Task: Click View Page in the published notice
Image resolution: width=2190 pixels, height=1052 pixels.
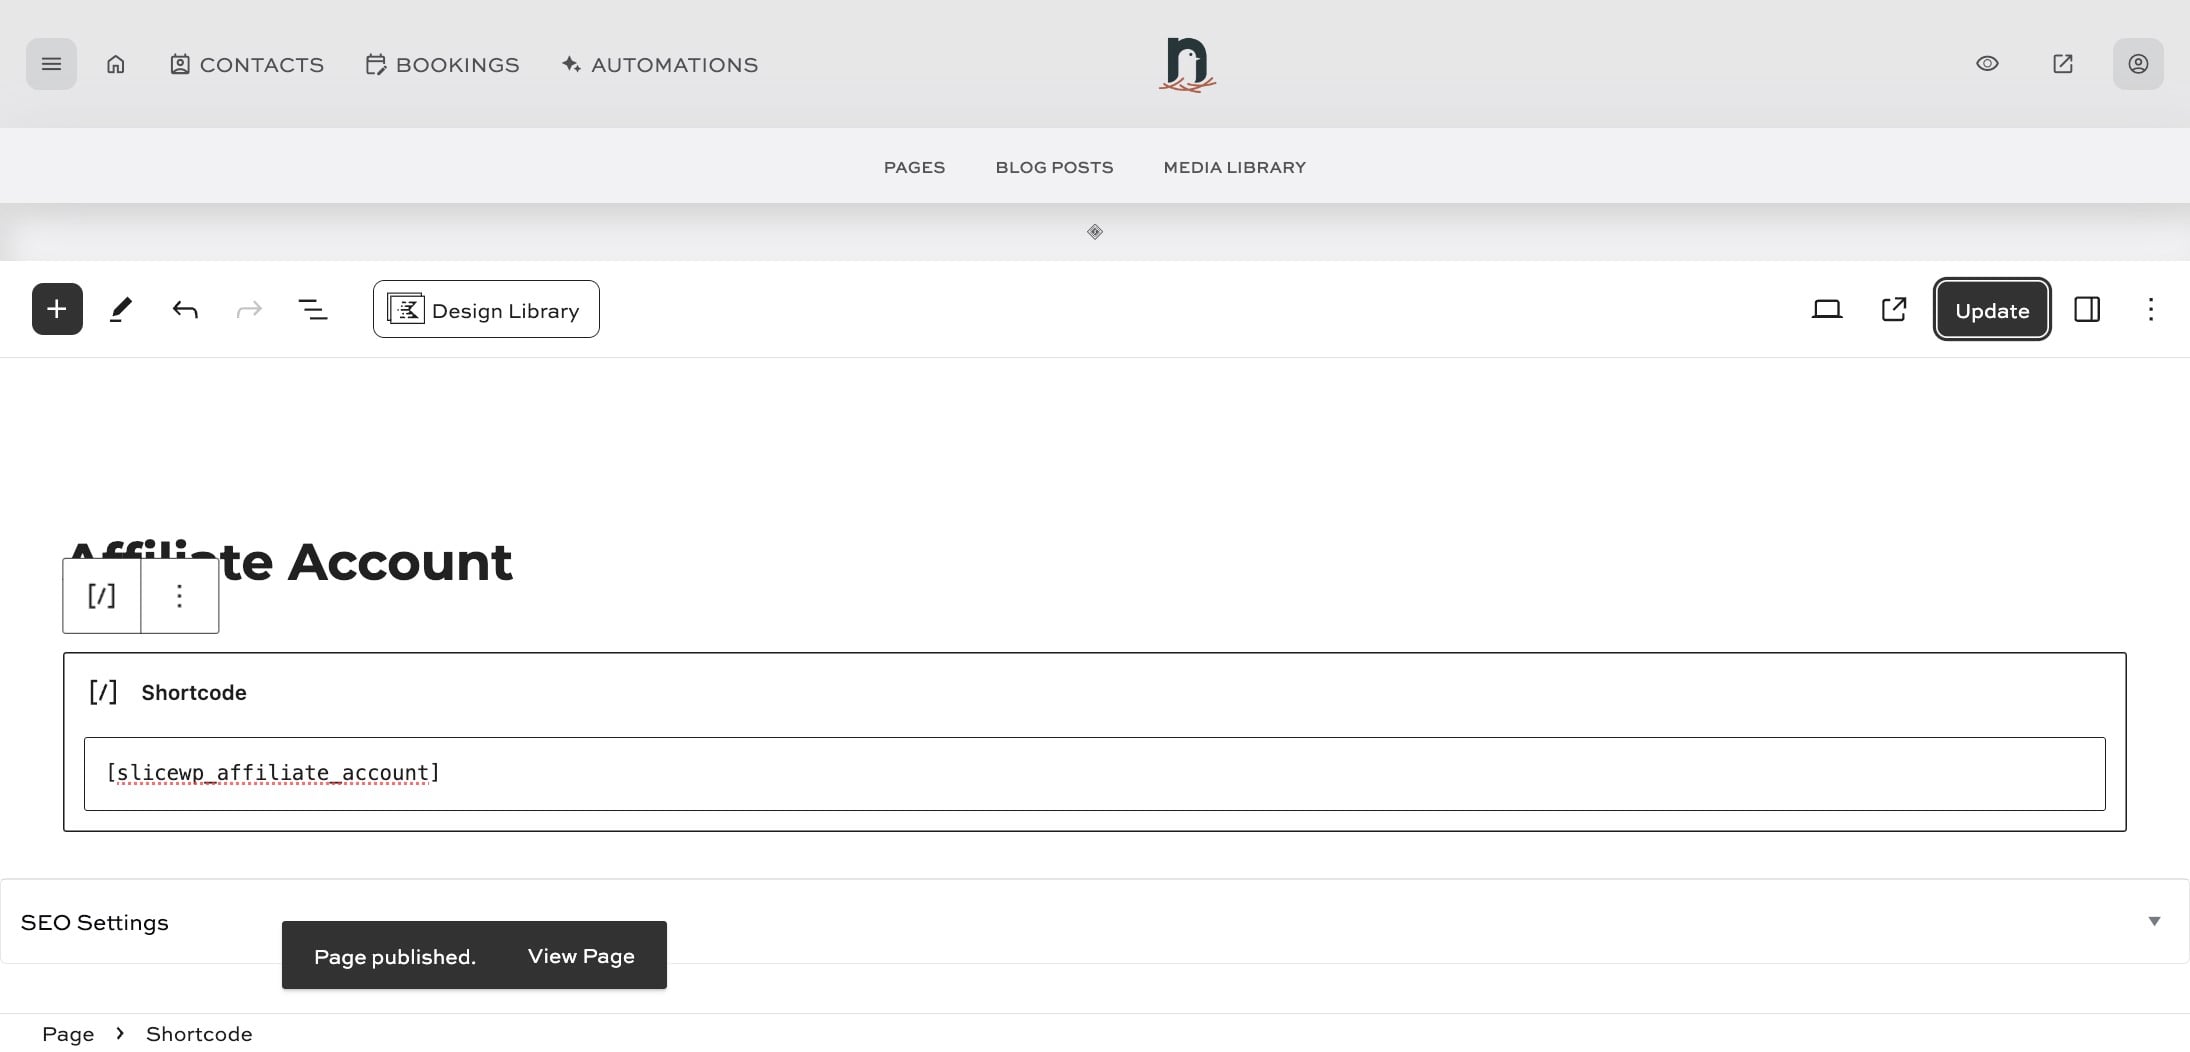Action: tap(580, 955)
